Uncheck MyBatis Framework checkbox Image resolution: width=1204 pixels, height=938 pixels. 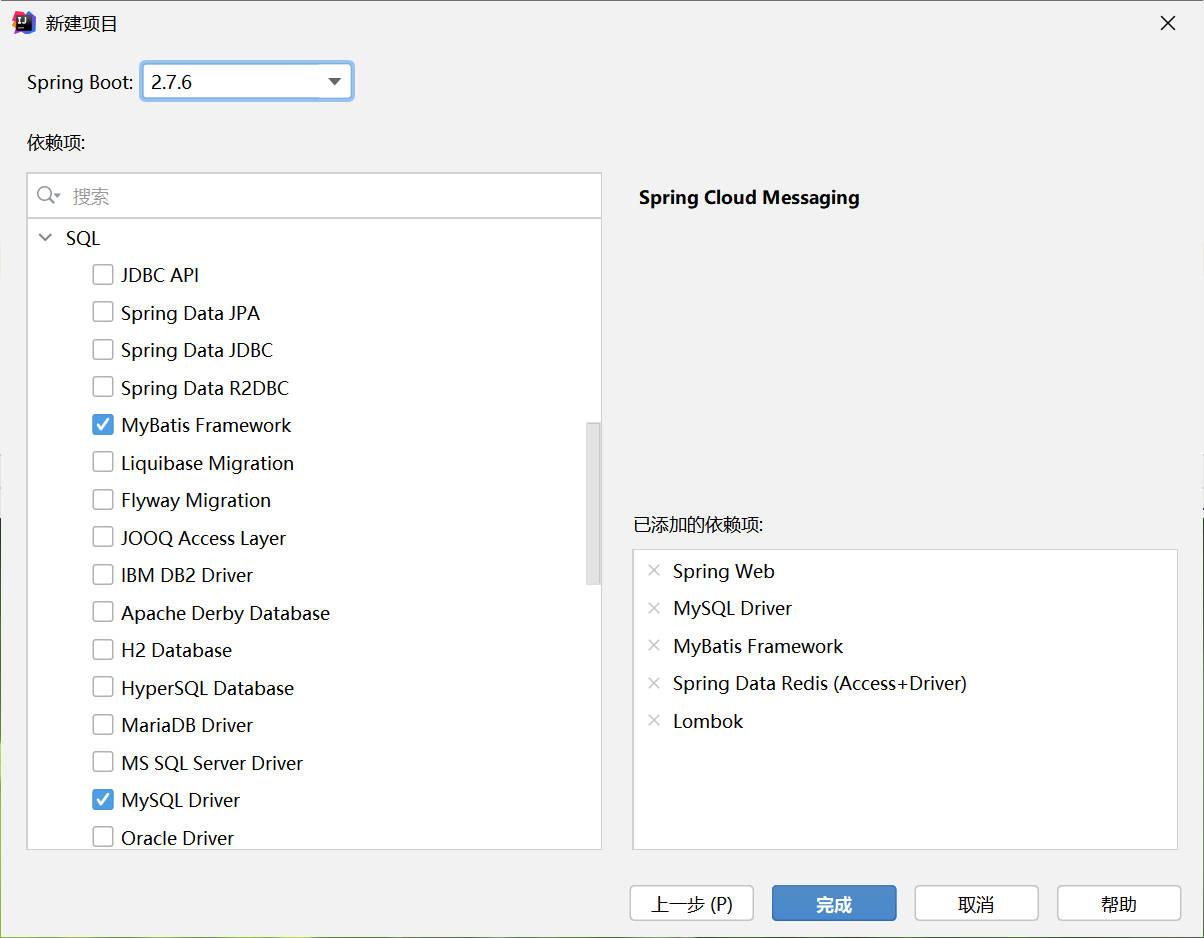103,425
